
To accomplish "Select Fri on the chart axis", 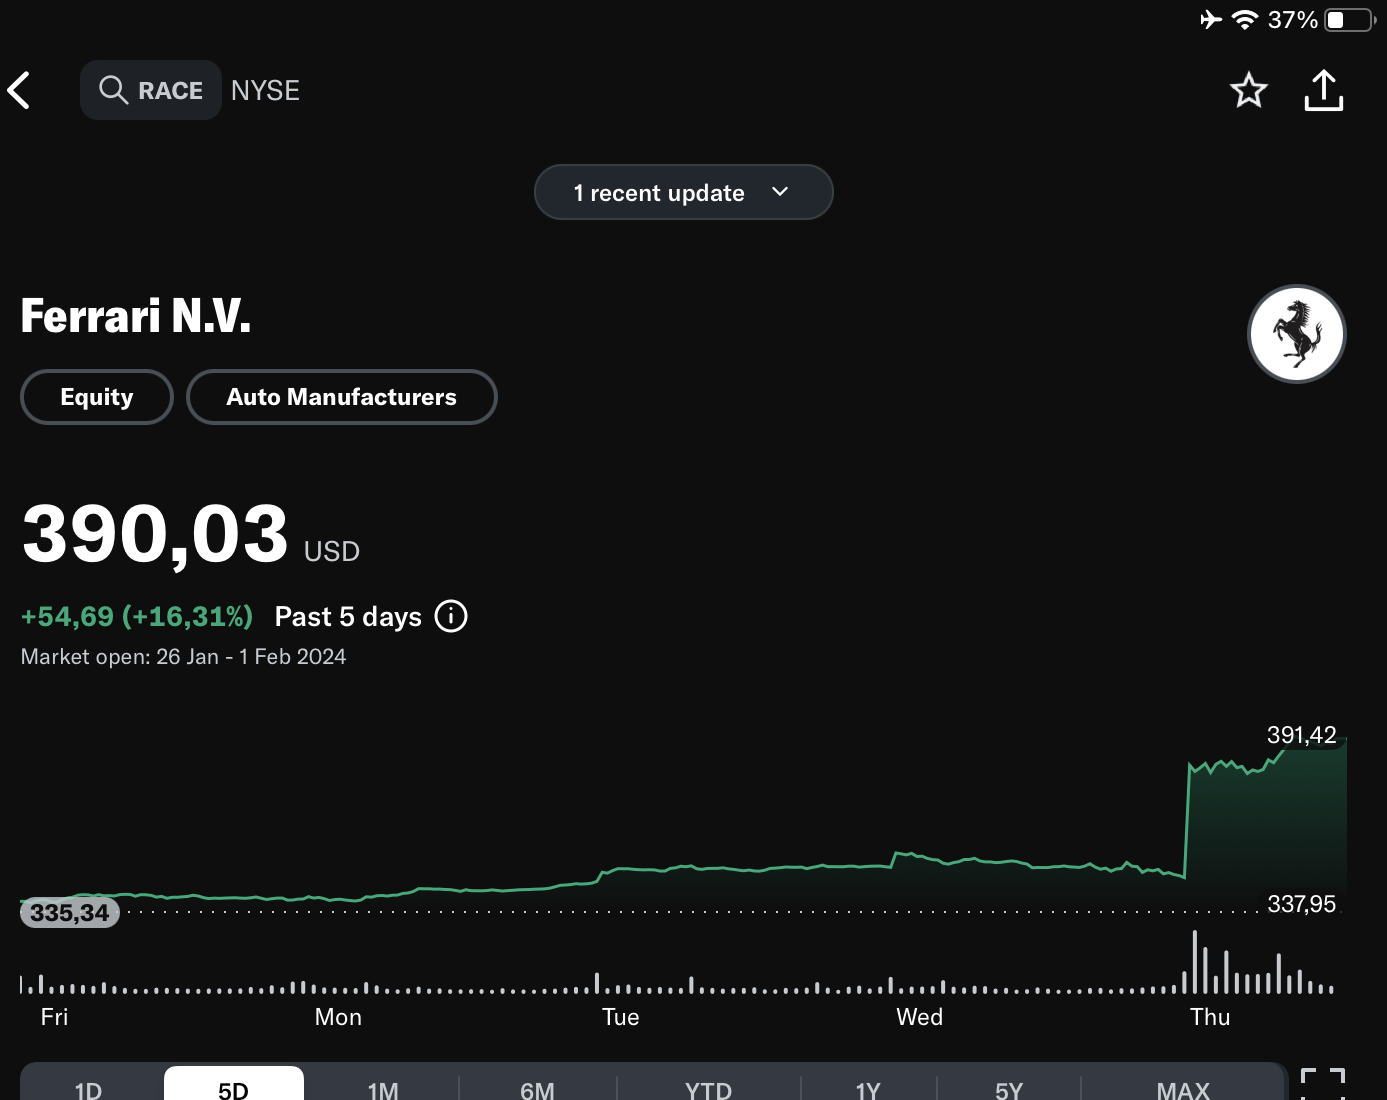I will tap(54, 1017).
